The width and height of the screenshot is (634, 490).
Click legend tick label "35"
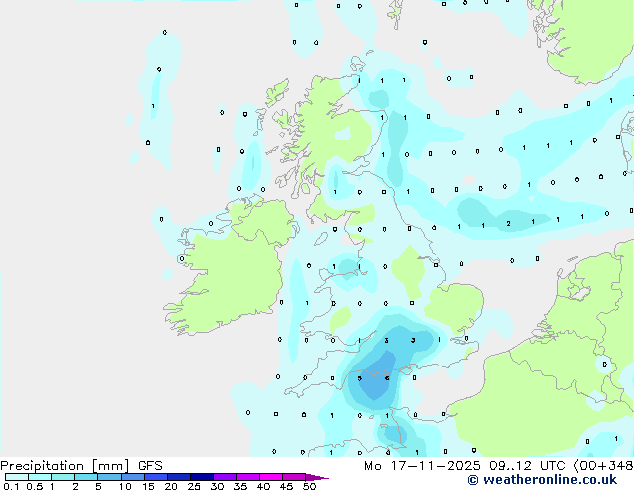point(240,486)
